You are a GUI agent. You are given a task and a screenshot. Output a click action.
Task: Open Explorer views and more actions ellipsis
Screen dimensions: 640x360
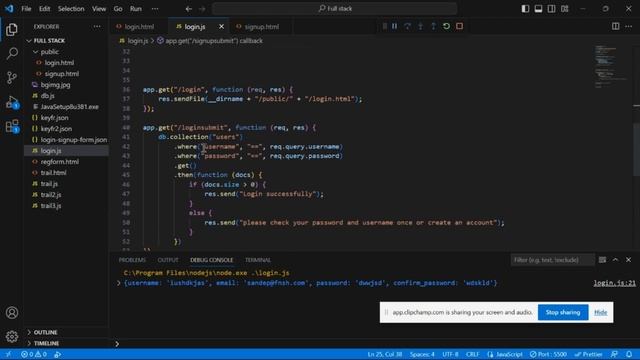pos(97,27)
